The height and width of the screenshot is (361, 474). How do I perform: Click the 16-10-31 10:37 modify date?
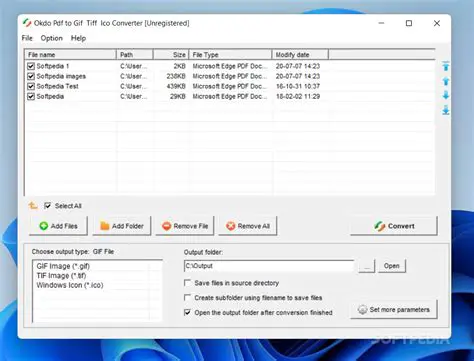click(x=298, y=86)
